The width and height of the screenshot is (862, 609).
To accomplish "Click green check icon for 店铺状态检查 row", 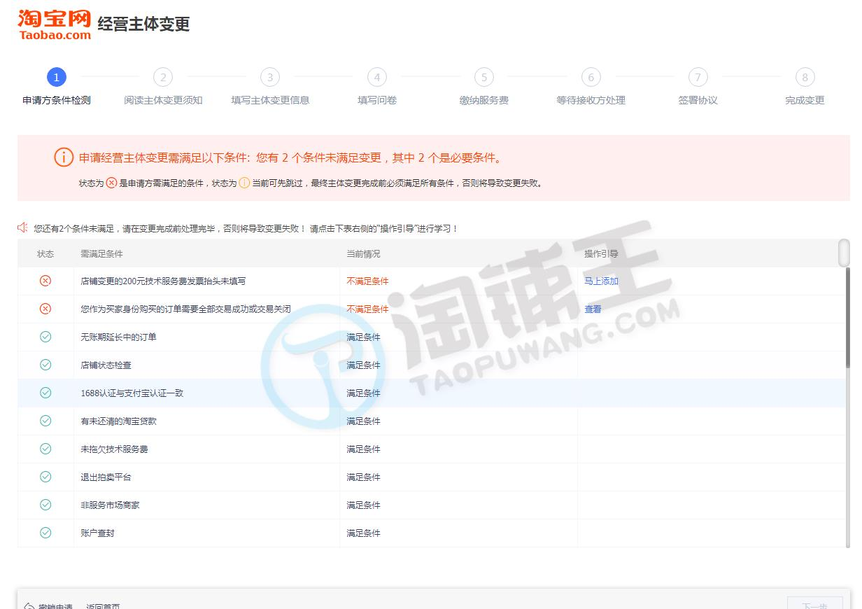I will (45, 365).
